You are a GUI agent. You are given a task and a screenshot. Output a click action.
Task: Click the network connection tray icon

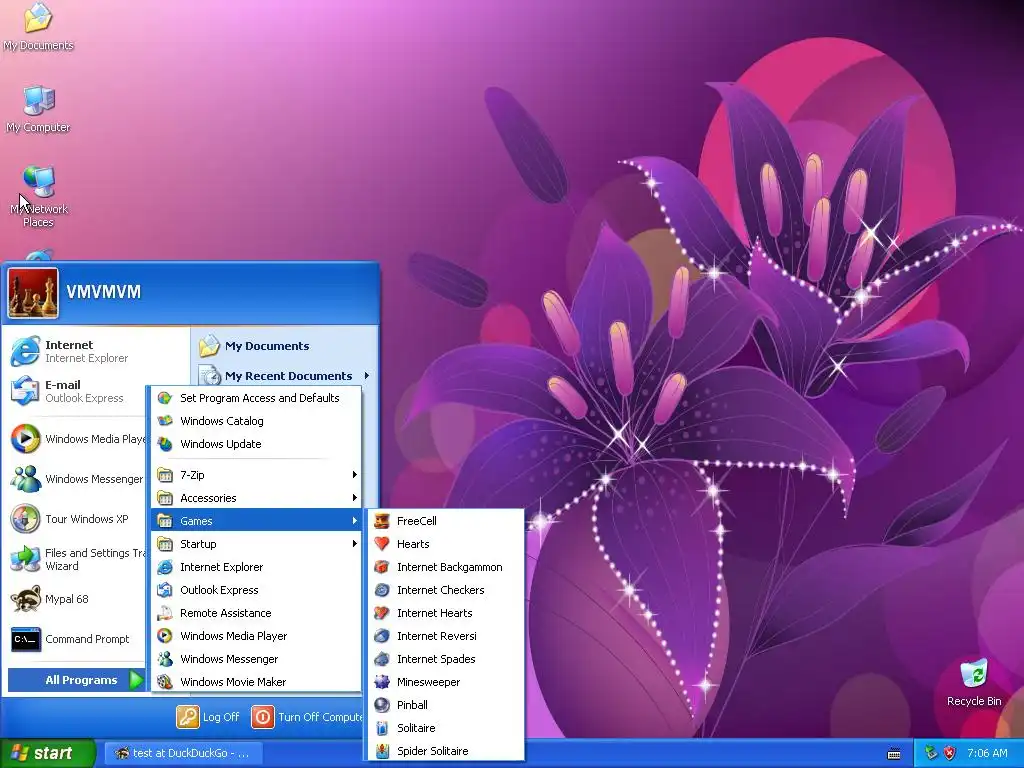931,753
